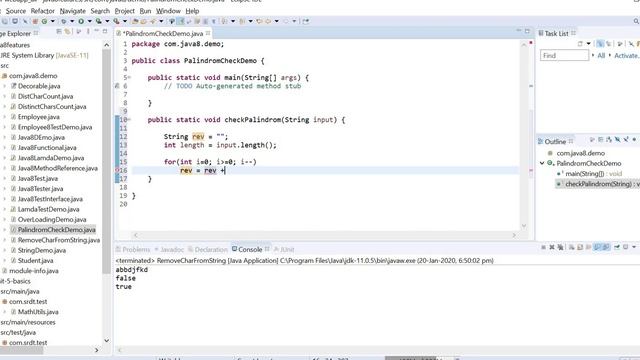Screen dimensions: 640x360
Task: Click the All link in Task List
Action: coord(601,56)
